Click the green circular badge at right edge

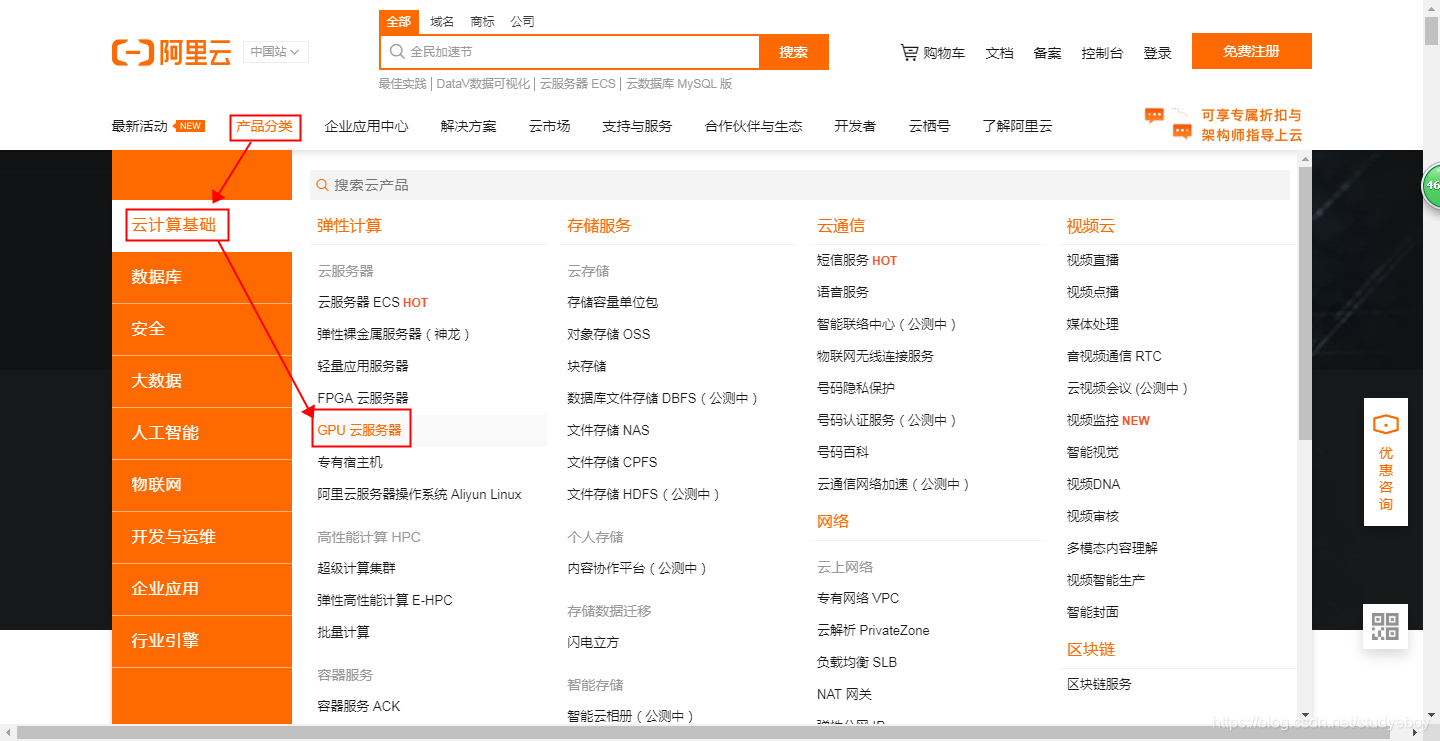click(1431, 185)
